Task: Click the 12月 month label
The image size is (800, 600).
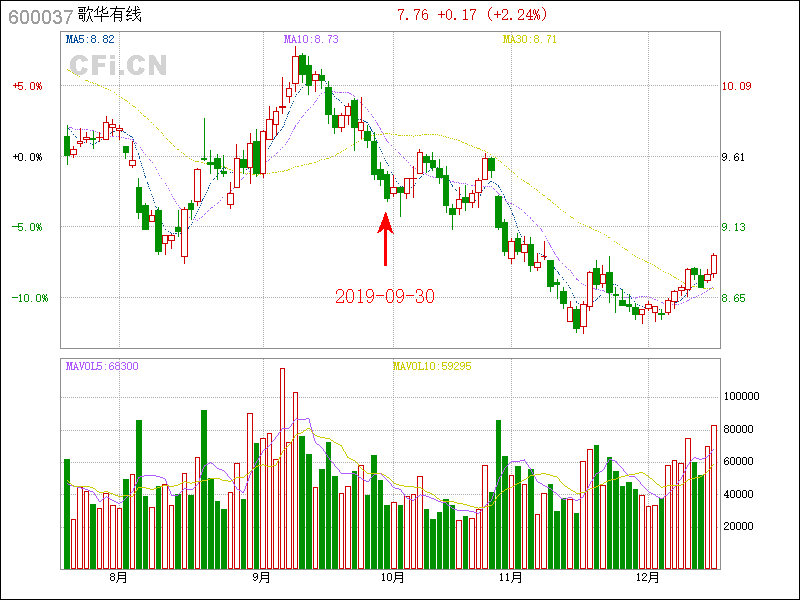Action: pos(648,578)
